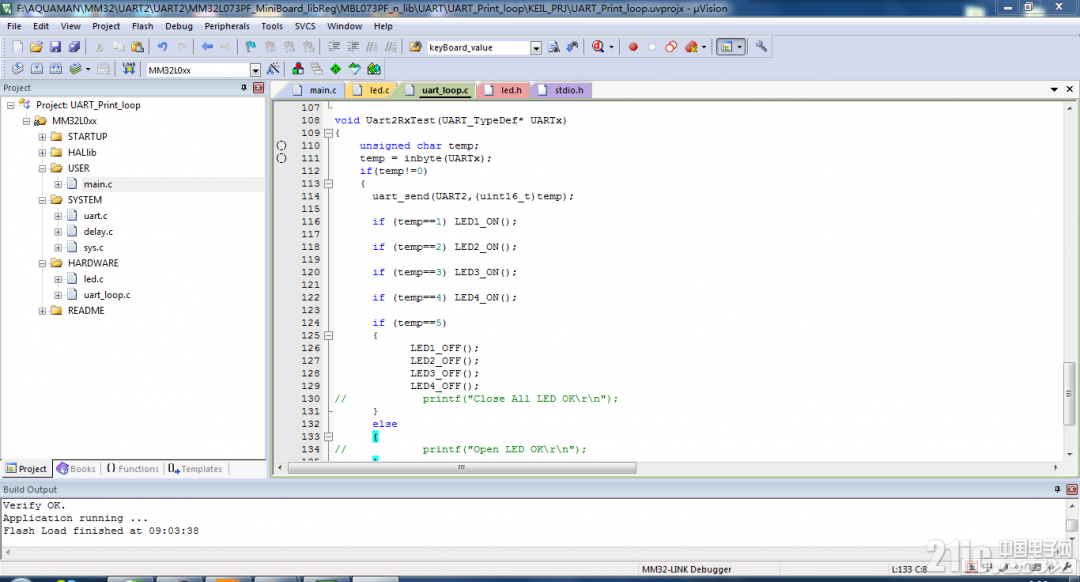
Task: Expand the README folder
Action: [x=42, y=311]
